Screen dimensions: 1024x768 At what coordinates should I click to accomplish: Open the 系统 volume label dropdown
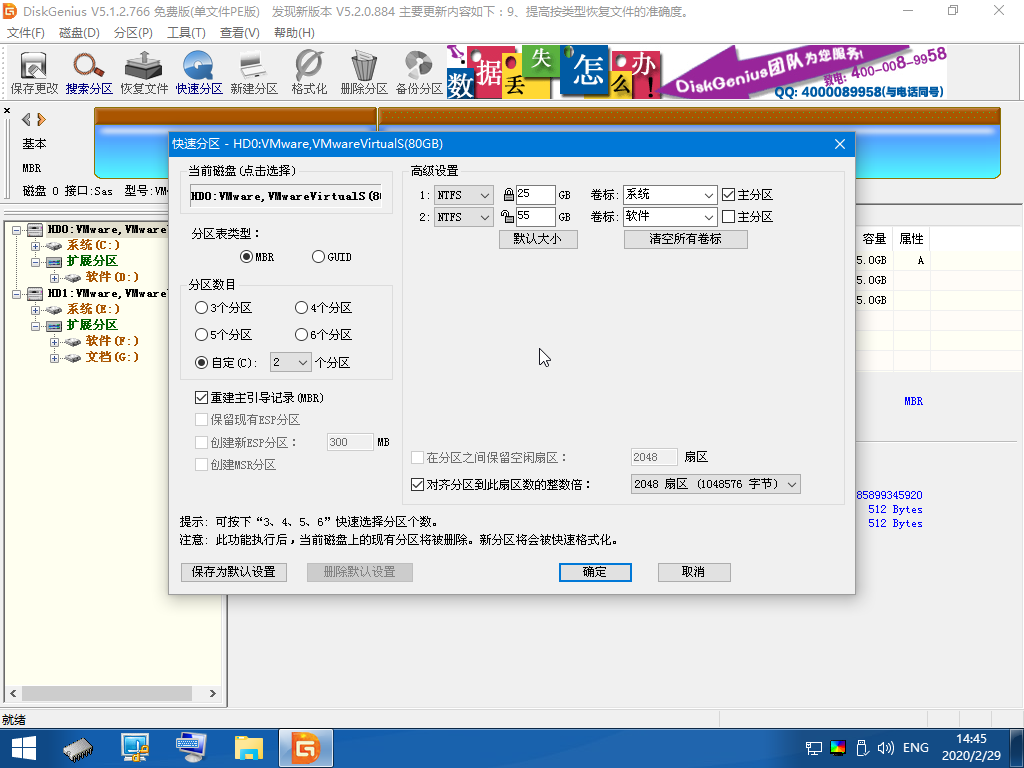click(x=709, y=195)
